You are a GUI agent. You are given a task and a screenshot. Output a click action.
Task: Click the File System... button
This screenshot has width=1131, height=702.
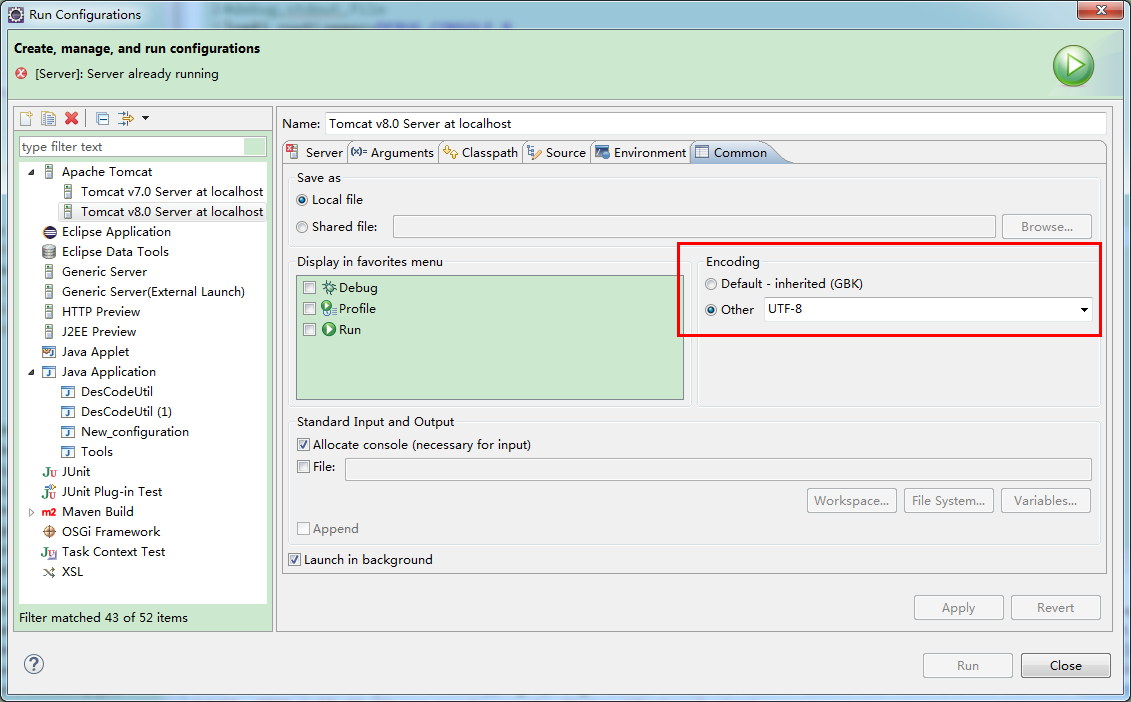(949, 501)
